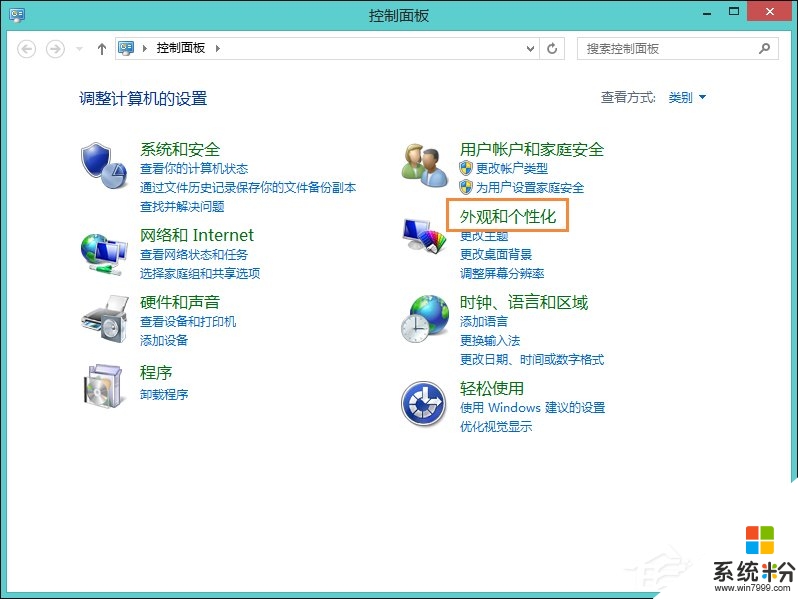Click 查看设备和打印机 link
Screen dimensions: 798x599
click(x=188, y=322)
